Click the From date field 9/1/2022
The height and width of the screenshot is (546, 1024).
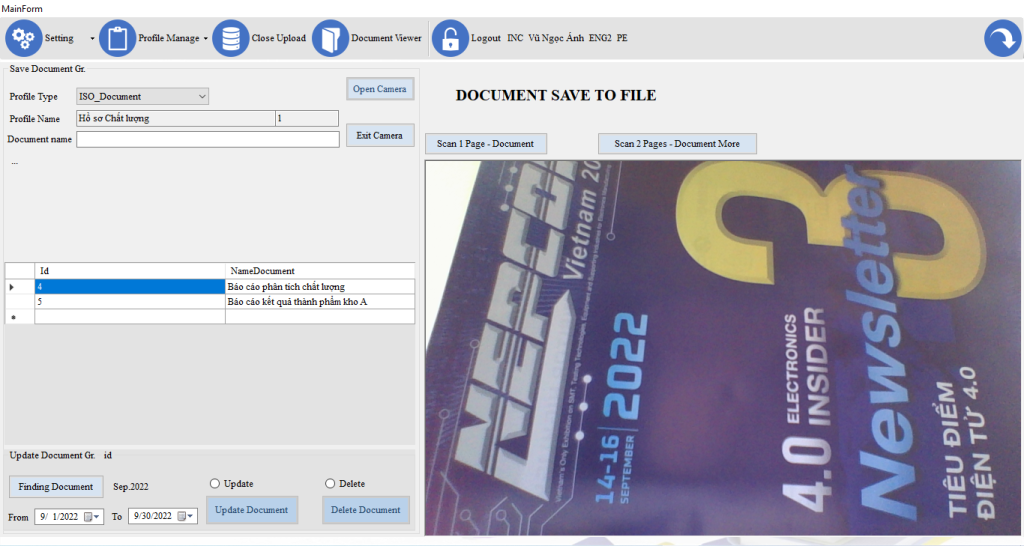[x=69, y=517]
